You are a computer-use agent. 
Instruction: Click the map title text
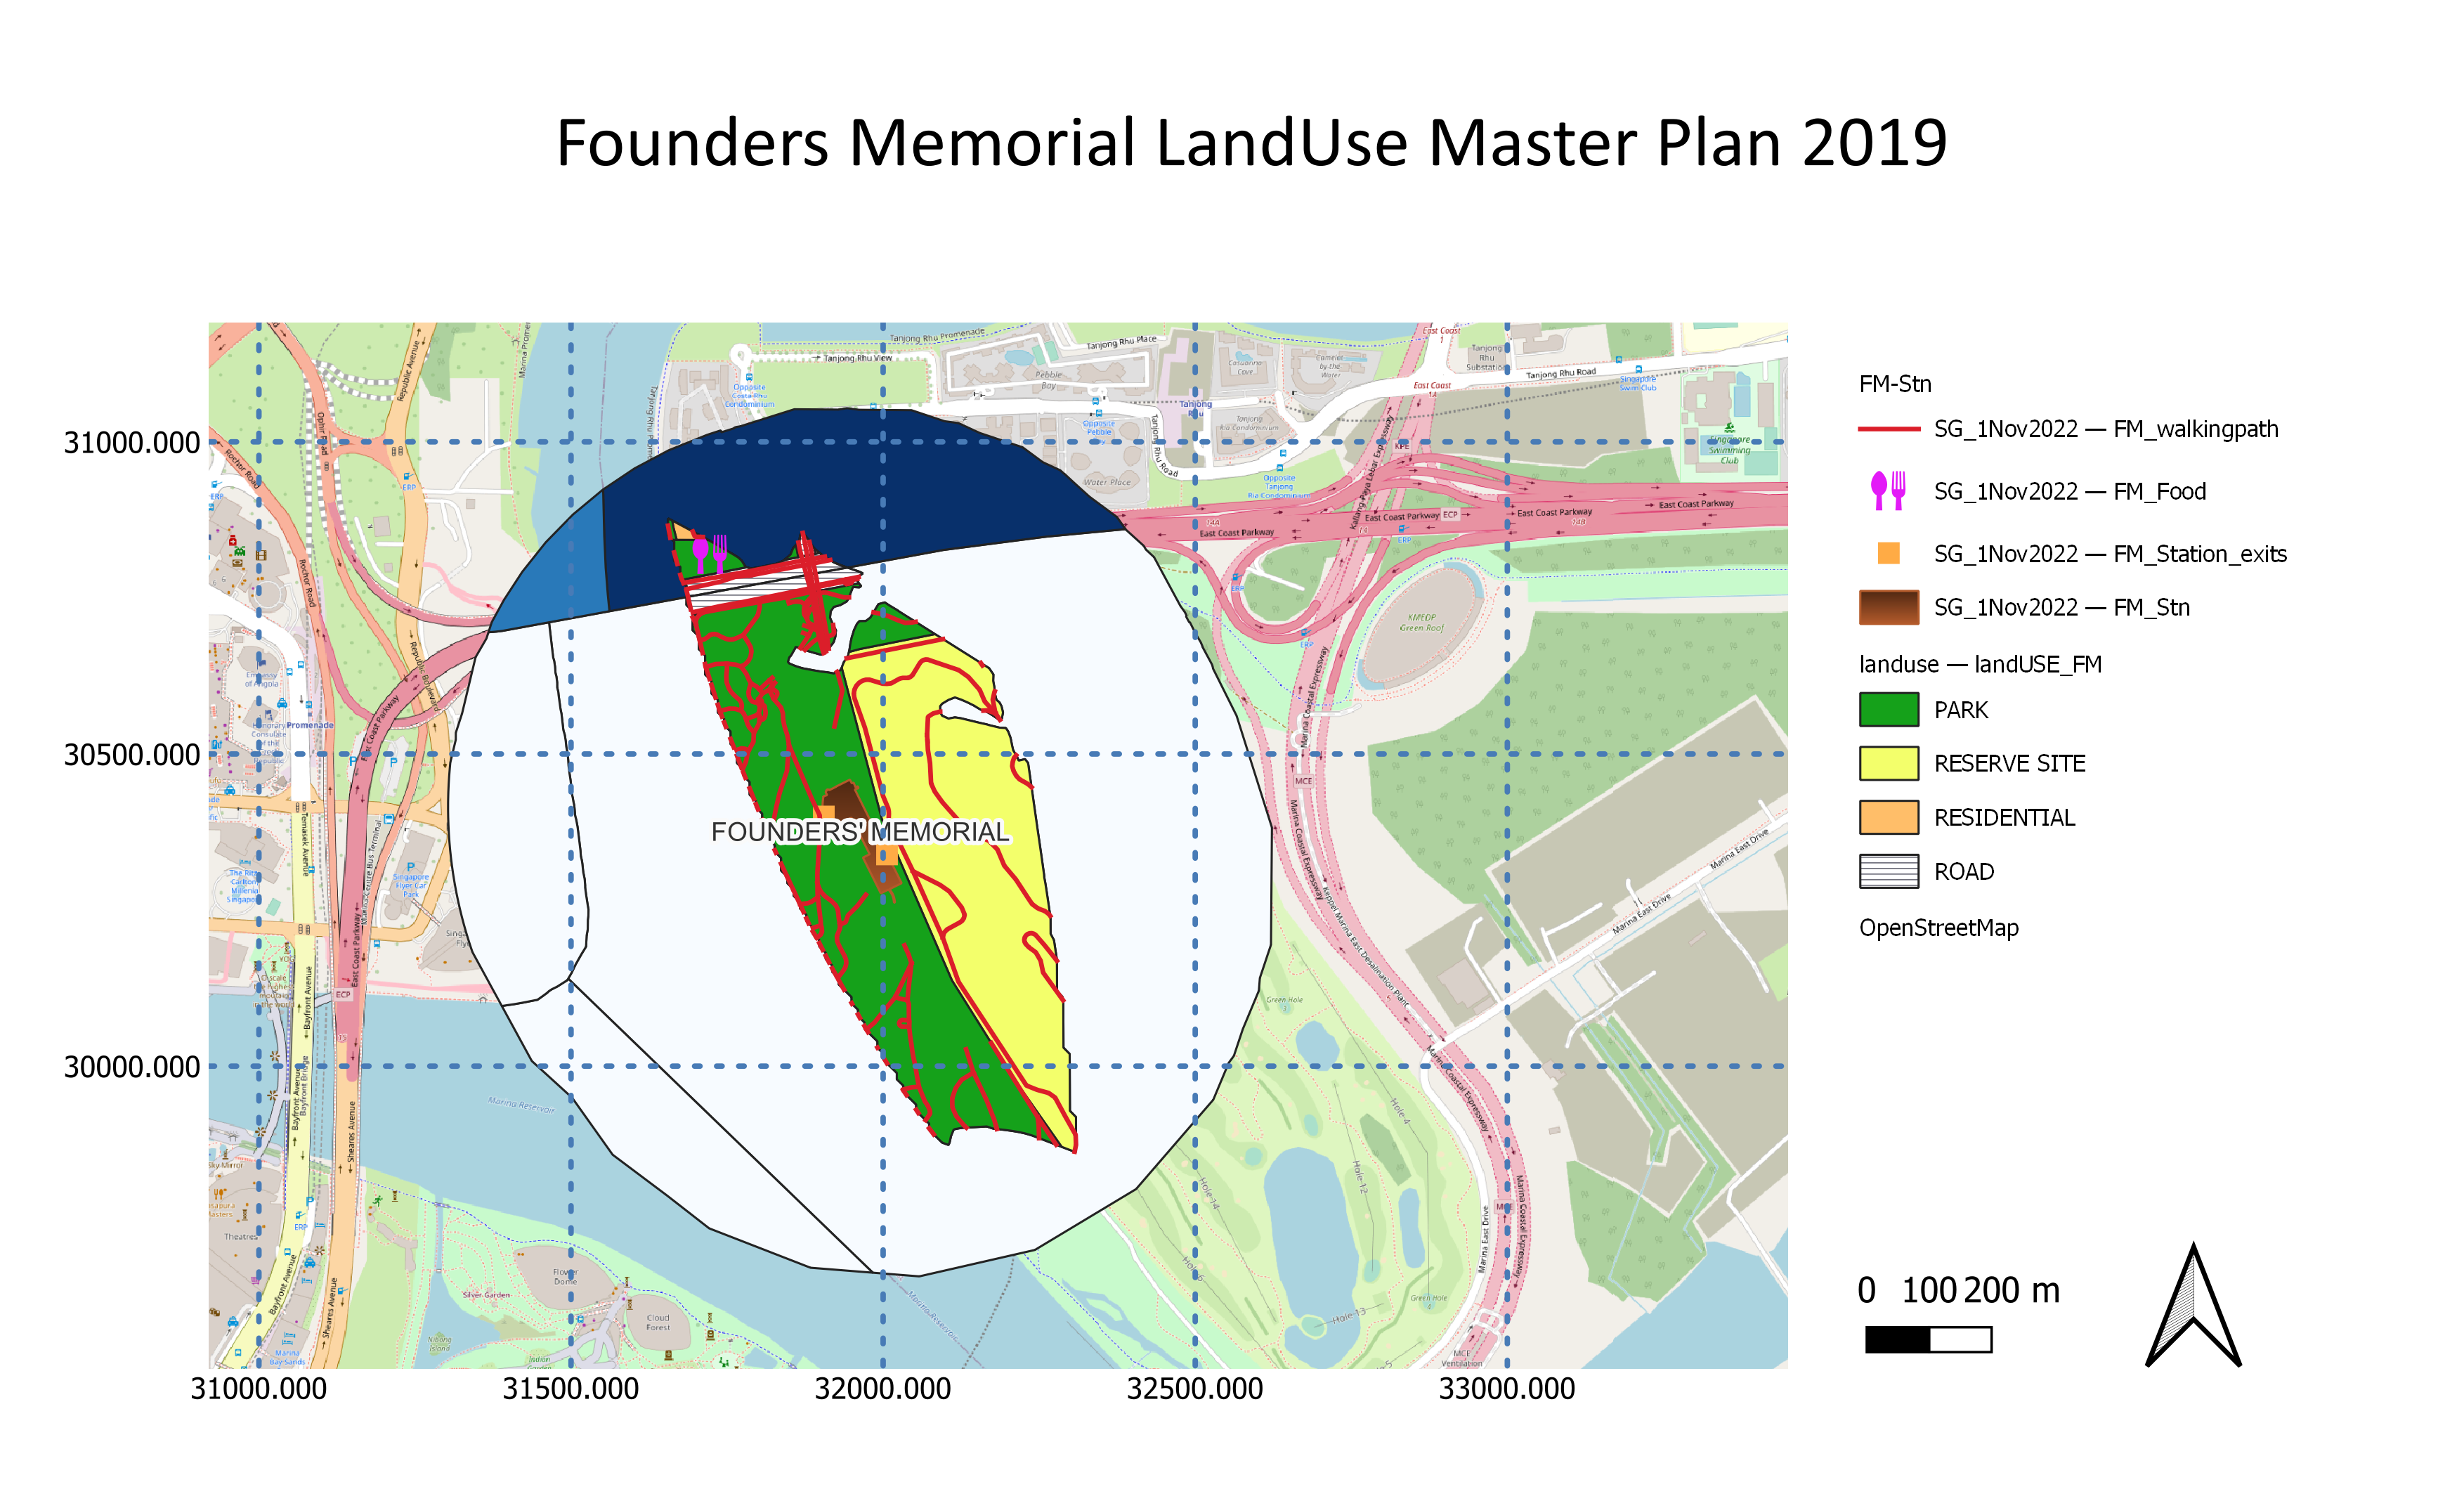(1251, 143)
